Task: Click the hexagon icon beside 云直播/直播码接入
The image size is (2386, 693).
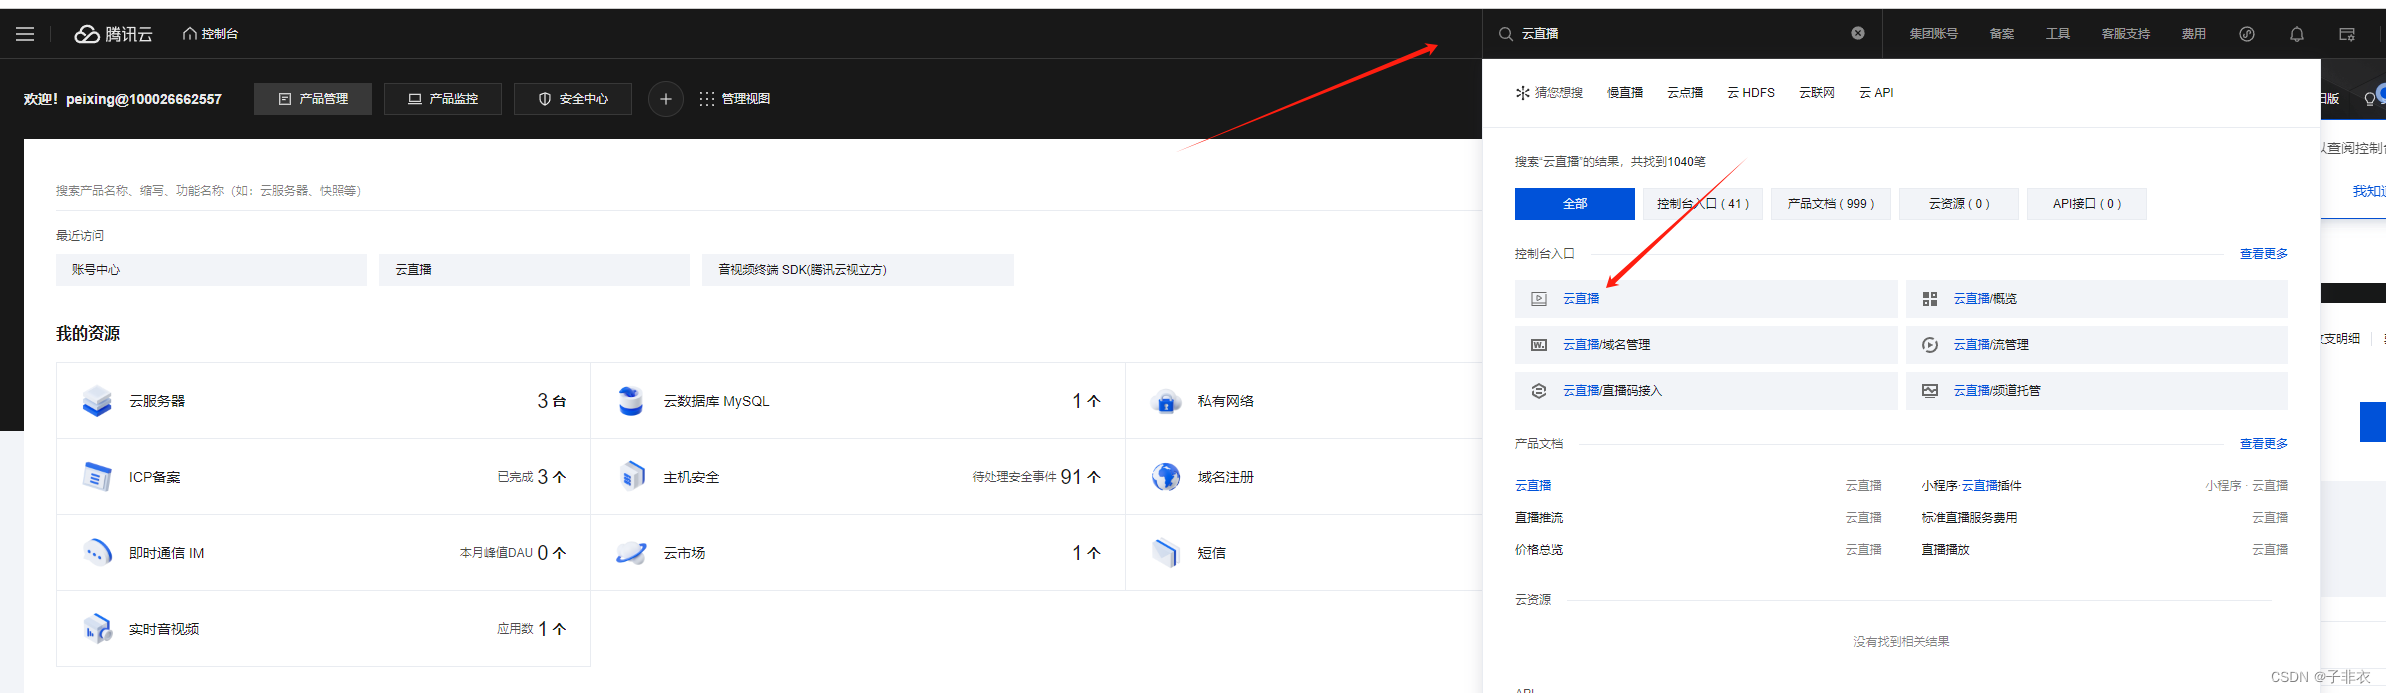Action: (x=1539, y=391)
